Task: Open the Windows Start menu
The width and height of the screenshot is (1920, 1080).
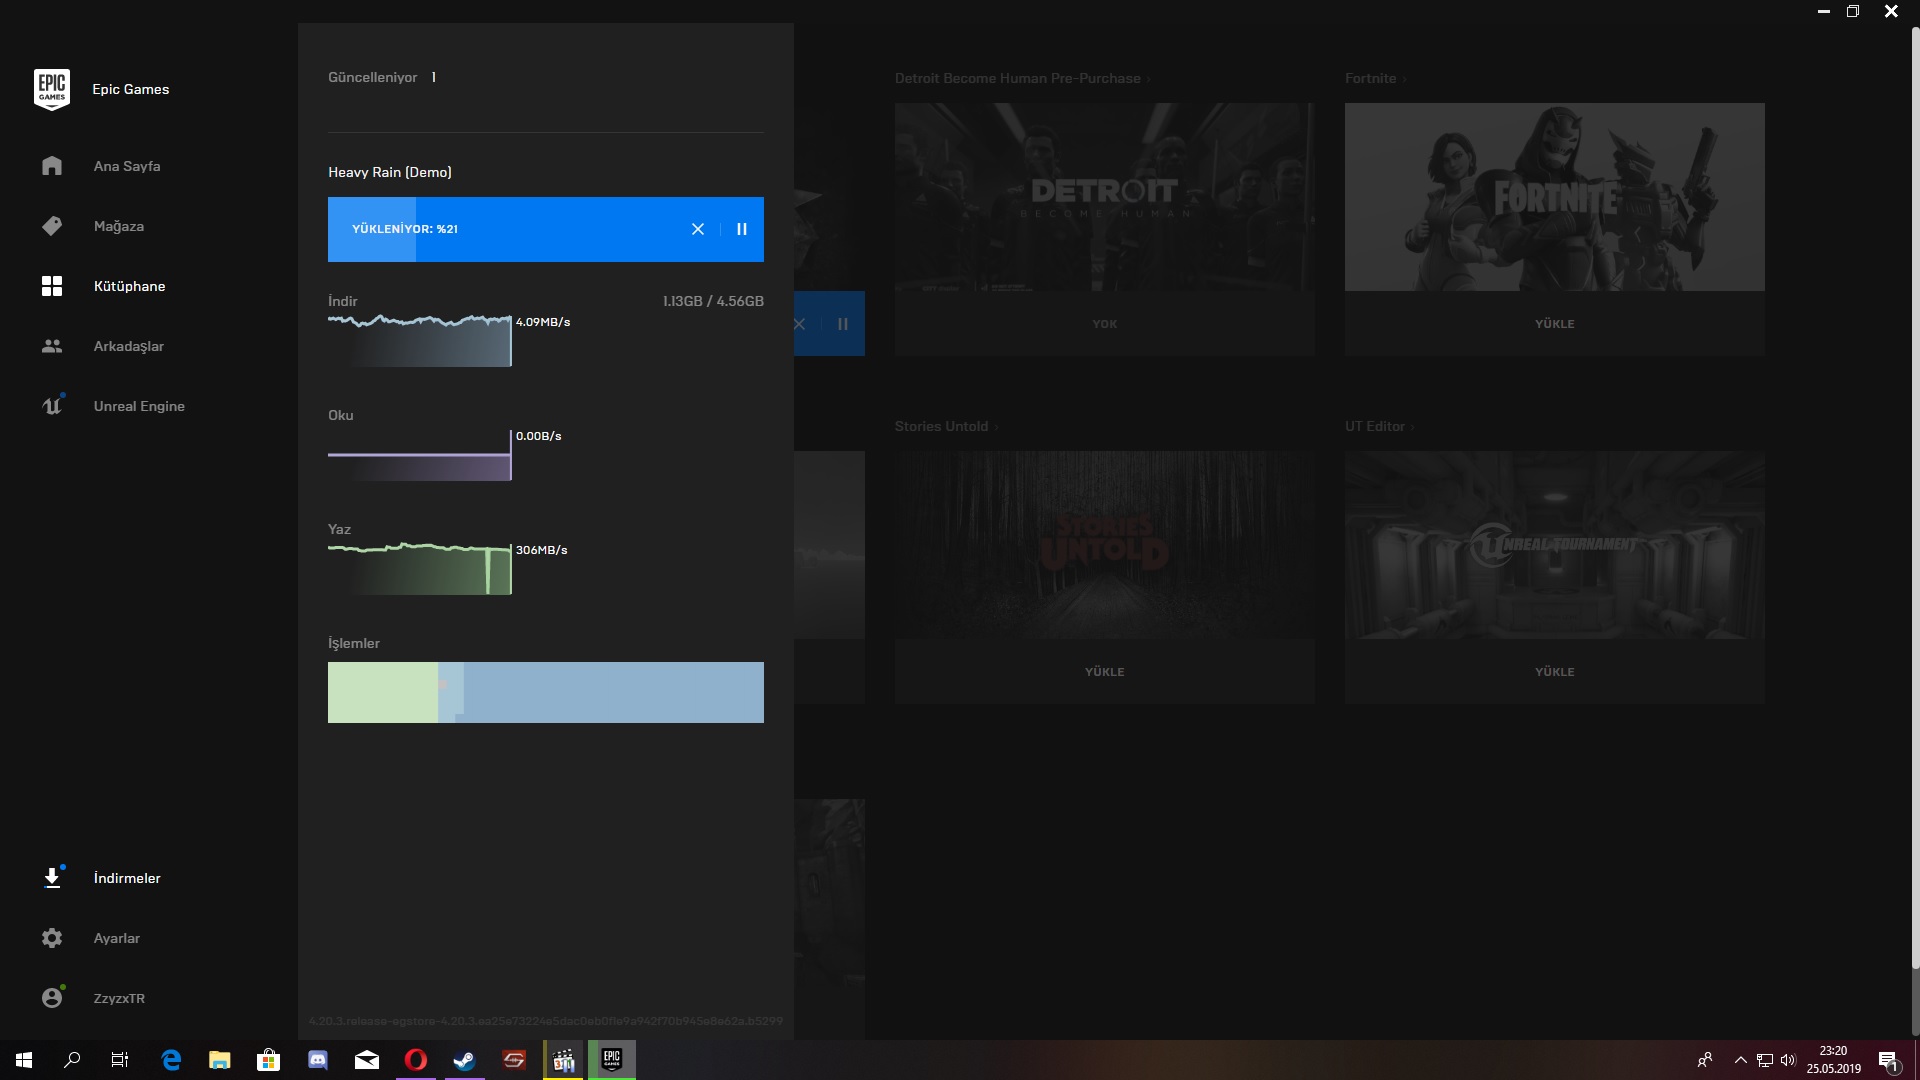Action: (x=24, y=1060)
